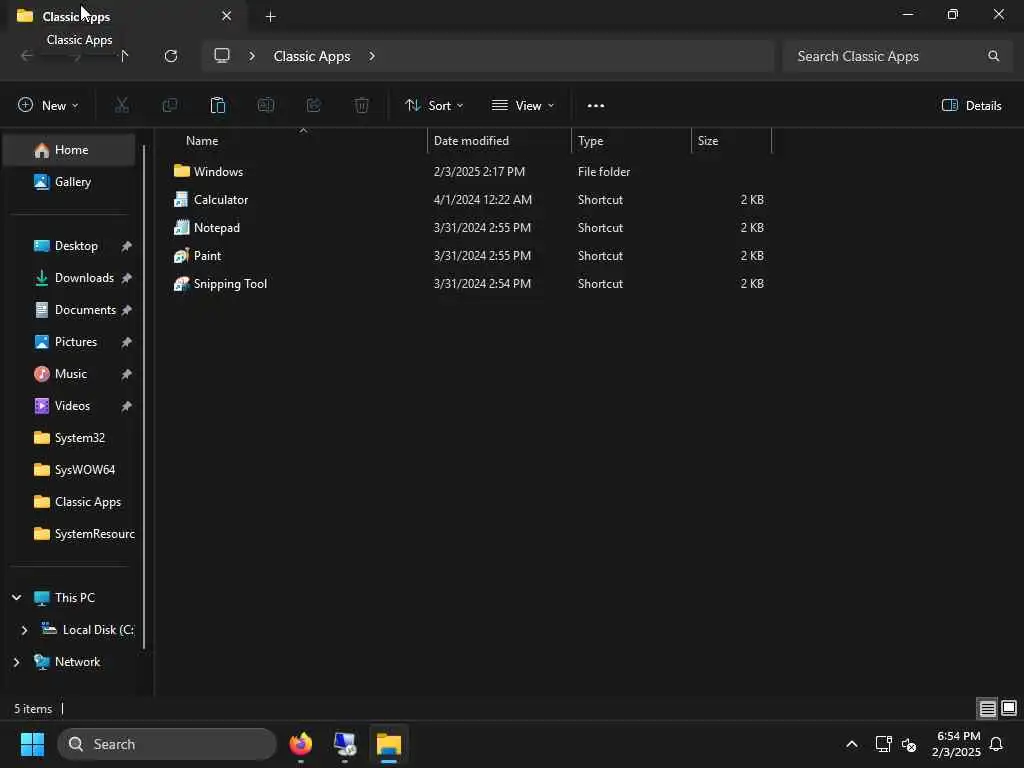This screenshot has height=768, width=1024.
Task: Click the Search Classic Apps field
Action: click(897, 56)
